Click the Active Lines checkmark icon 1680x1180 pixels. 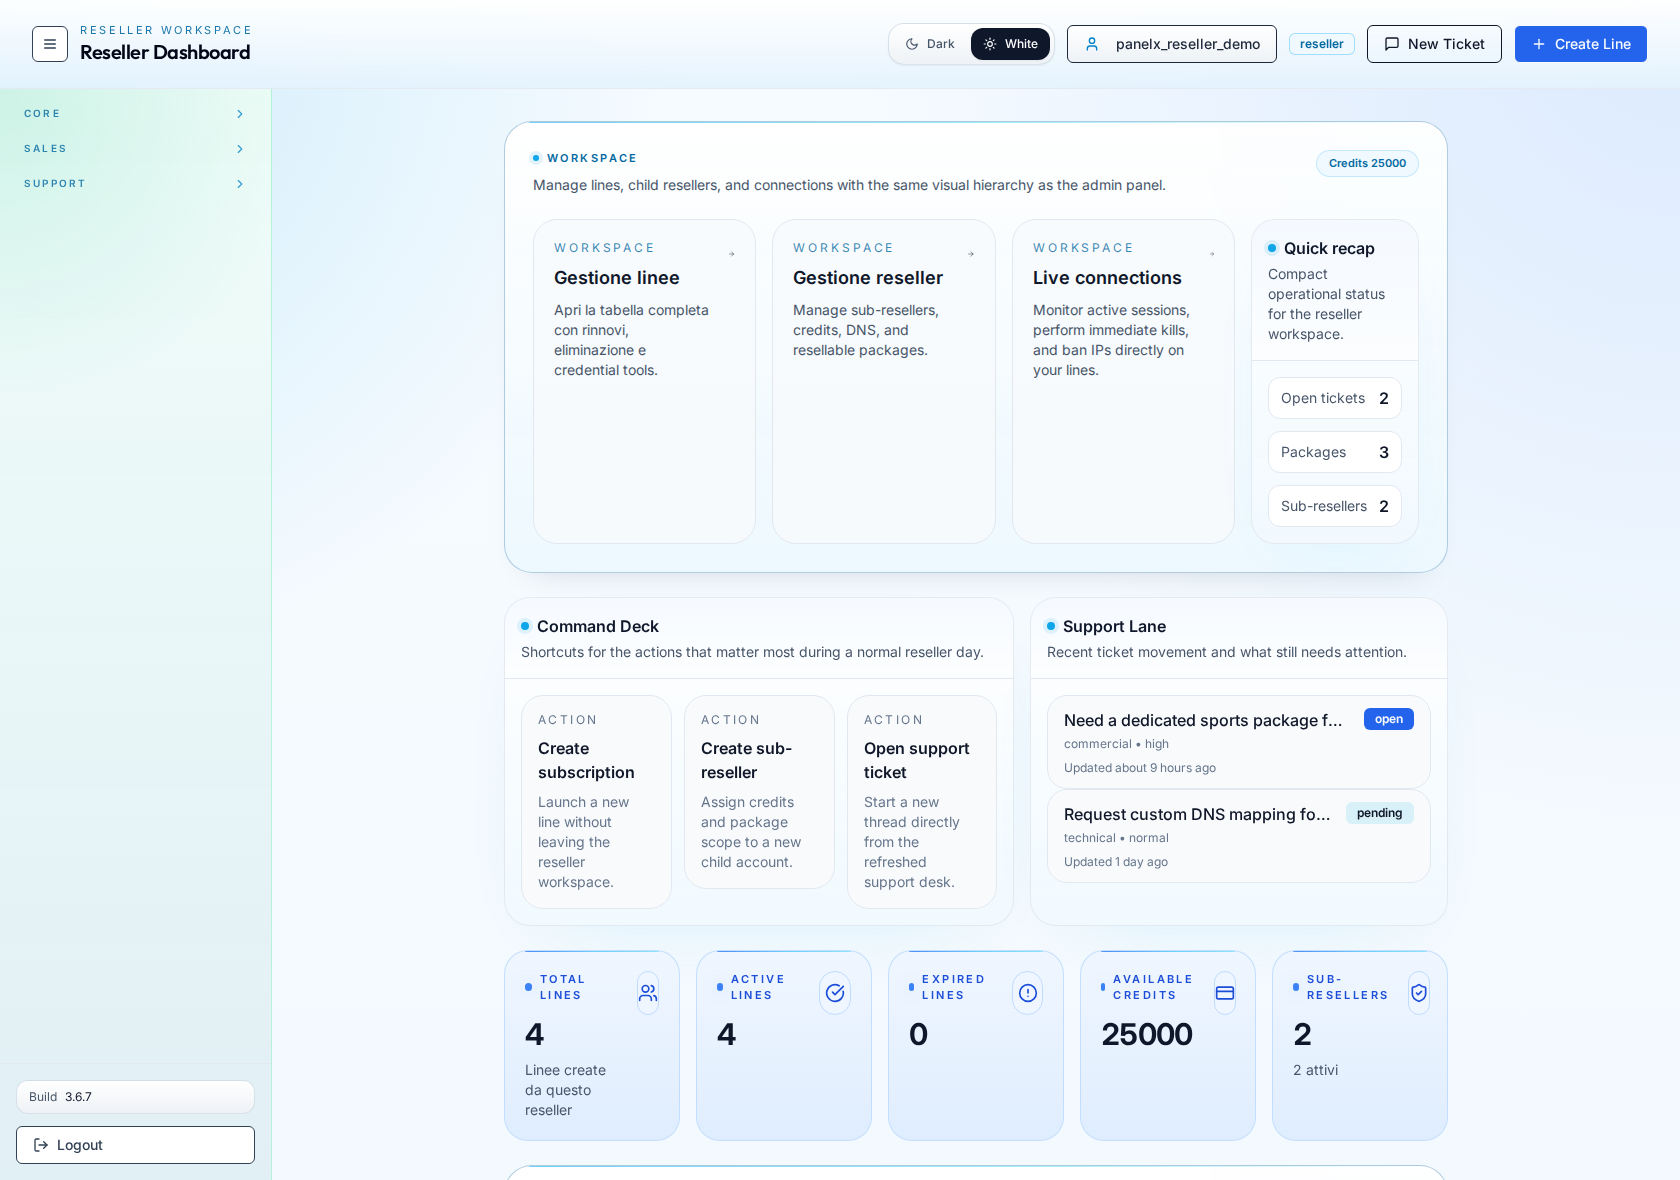835,993
